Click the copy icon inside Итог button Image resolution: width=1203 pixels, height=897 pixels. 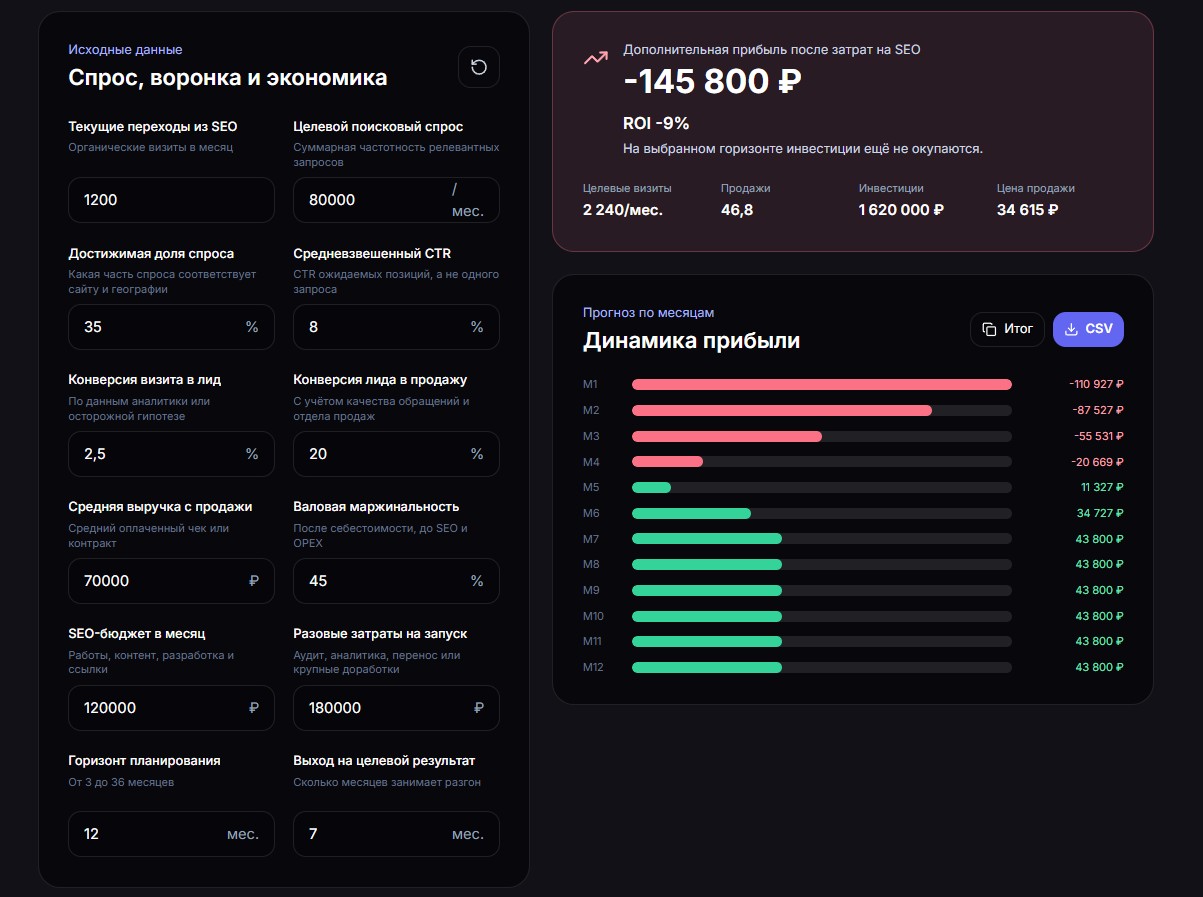coord(989,329)
